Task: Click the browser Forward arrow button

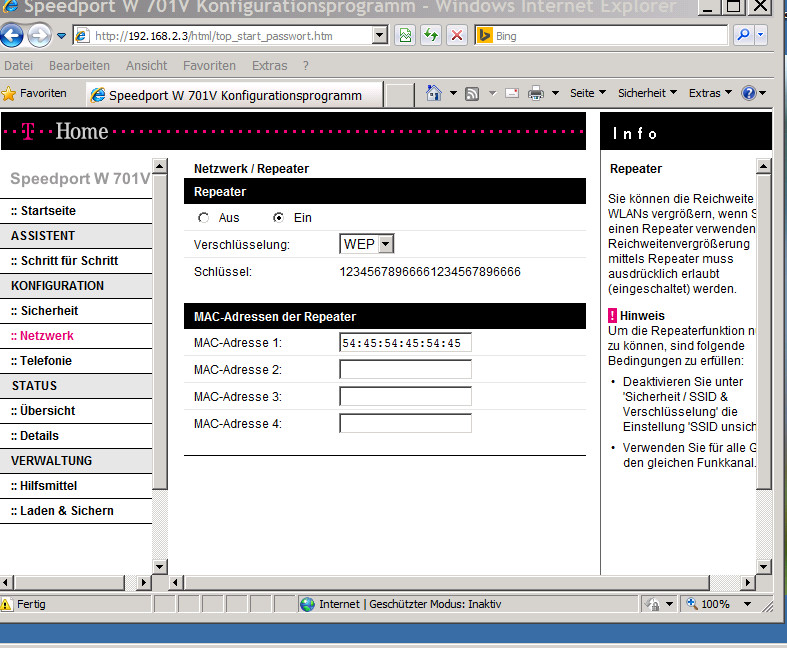Action: coord(39,36)
